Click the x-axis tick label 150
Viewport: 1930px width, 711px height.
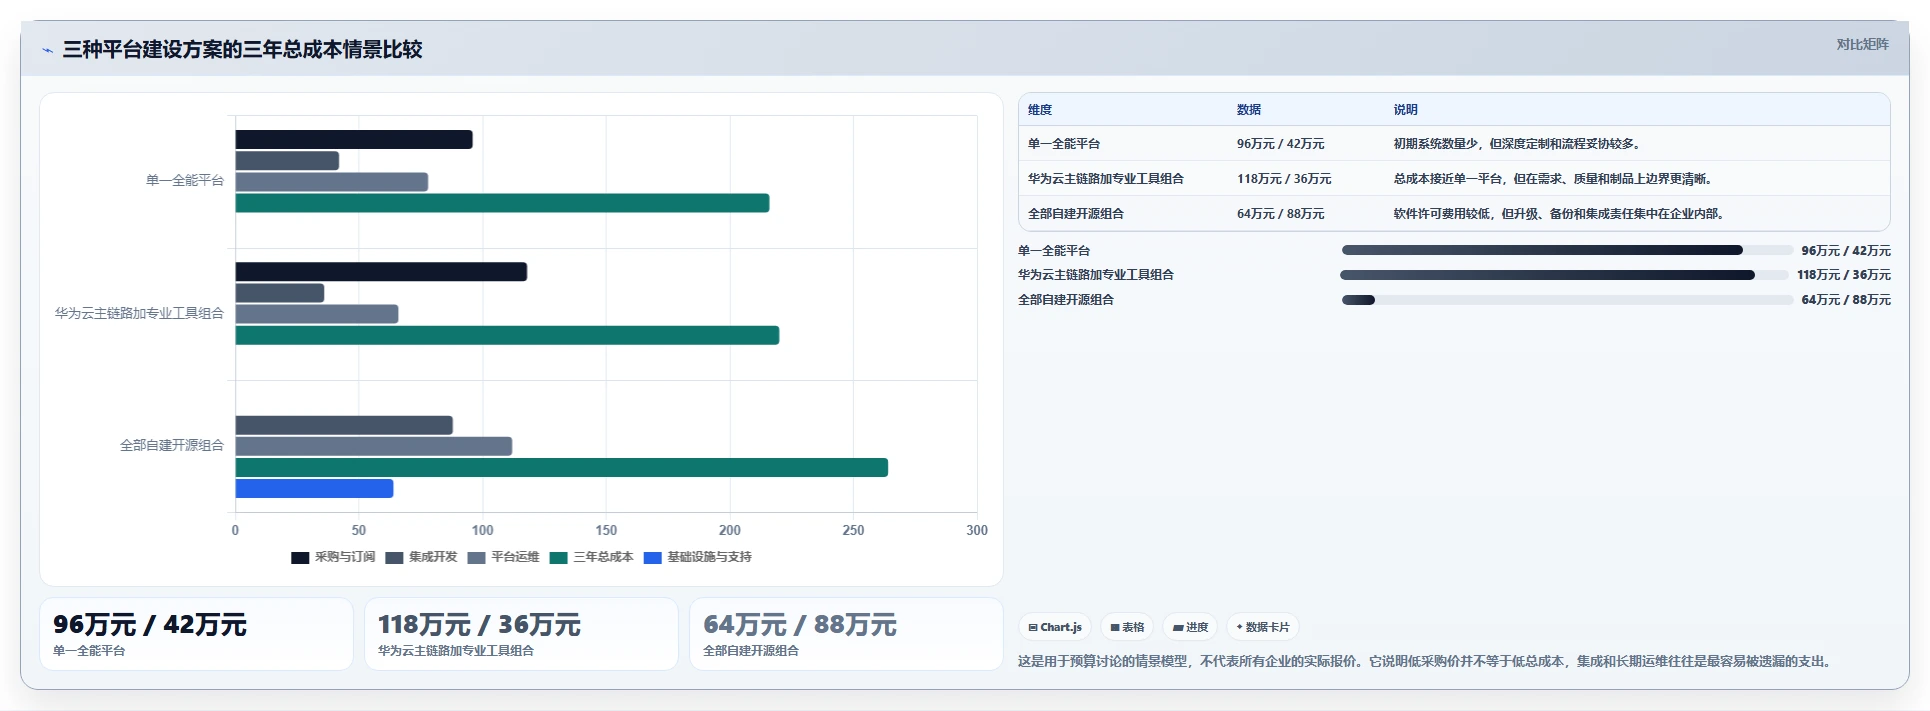[606, 531]
